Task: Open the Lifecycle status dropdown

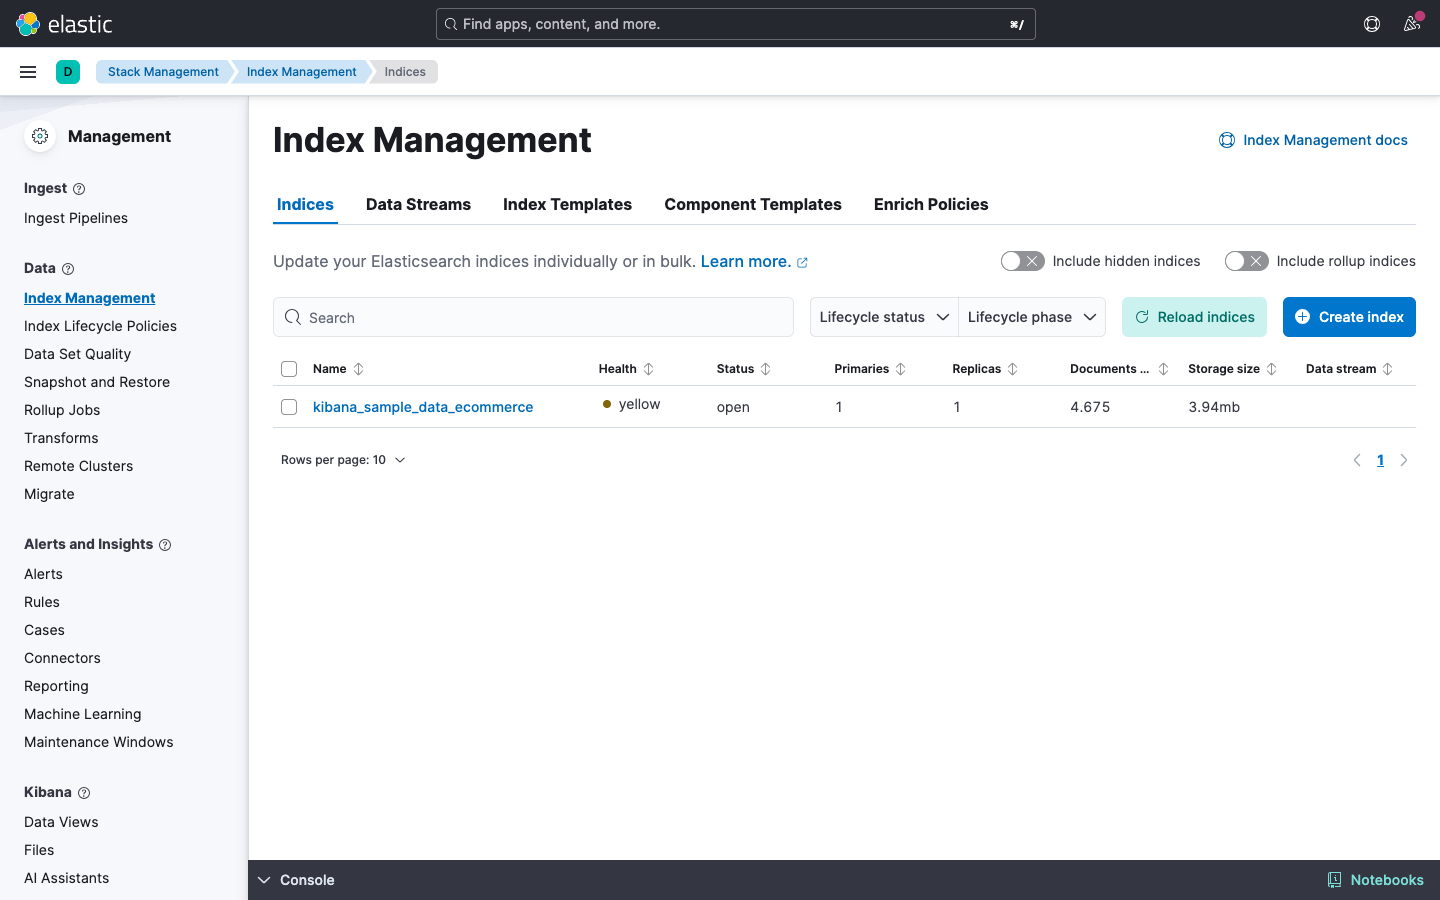Action: pyautogui.click(x=882, y=317)
